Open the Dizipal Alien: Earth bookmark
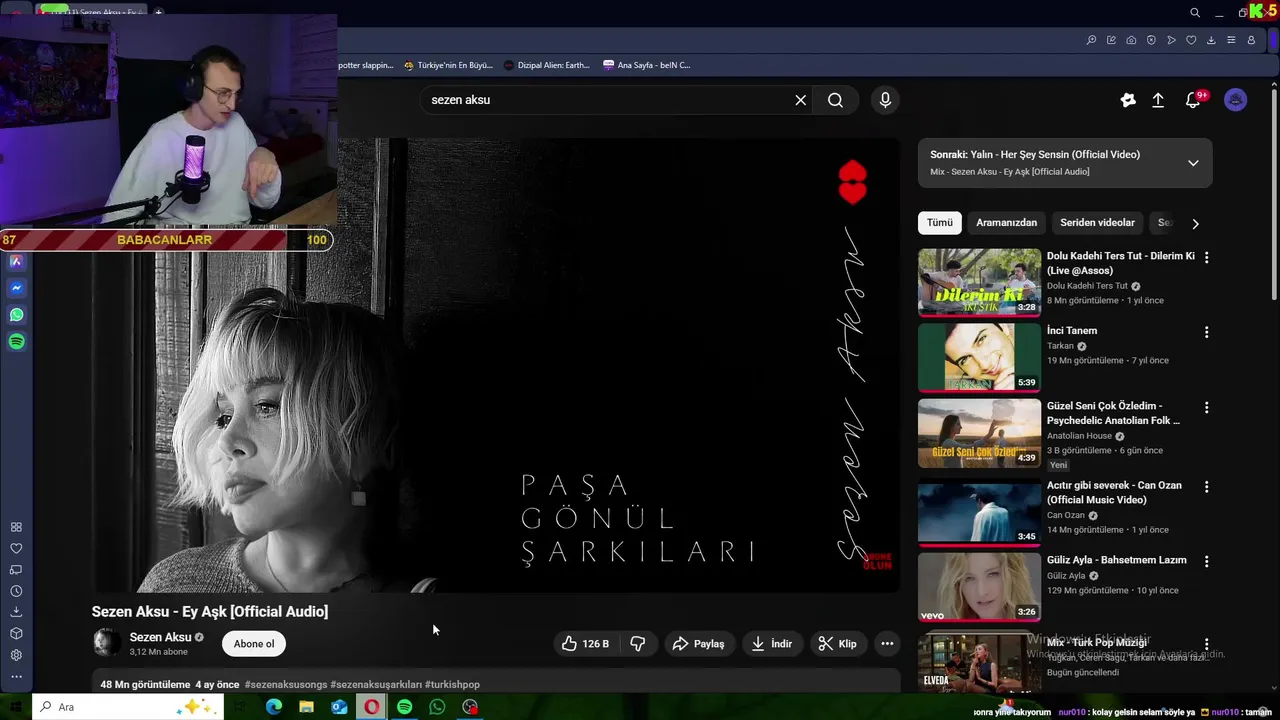1280x720 pixels. tap(547, 65)
